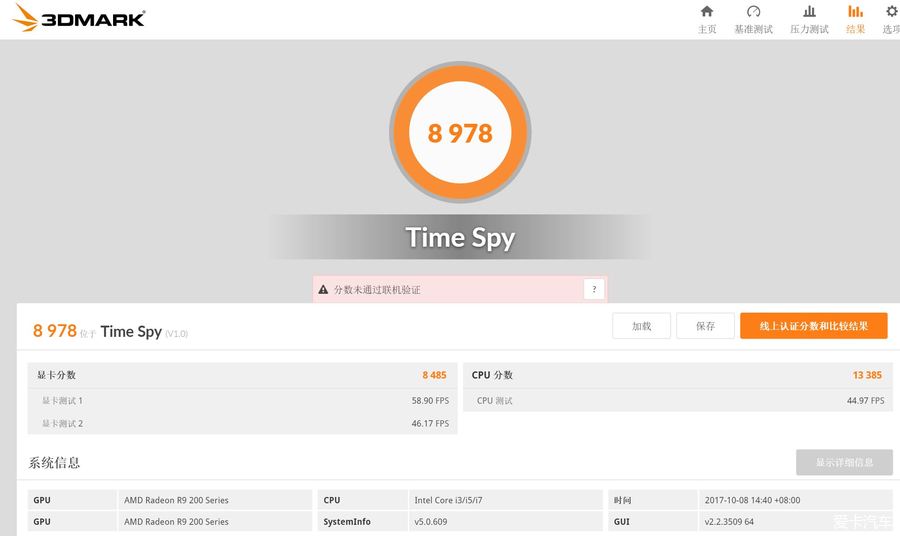Click the question mark help button
The width and height of the screenshot is (900, 536).
[594, 289]
